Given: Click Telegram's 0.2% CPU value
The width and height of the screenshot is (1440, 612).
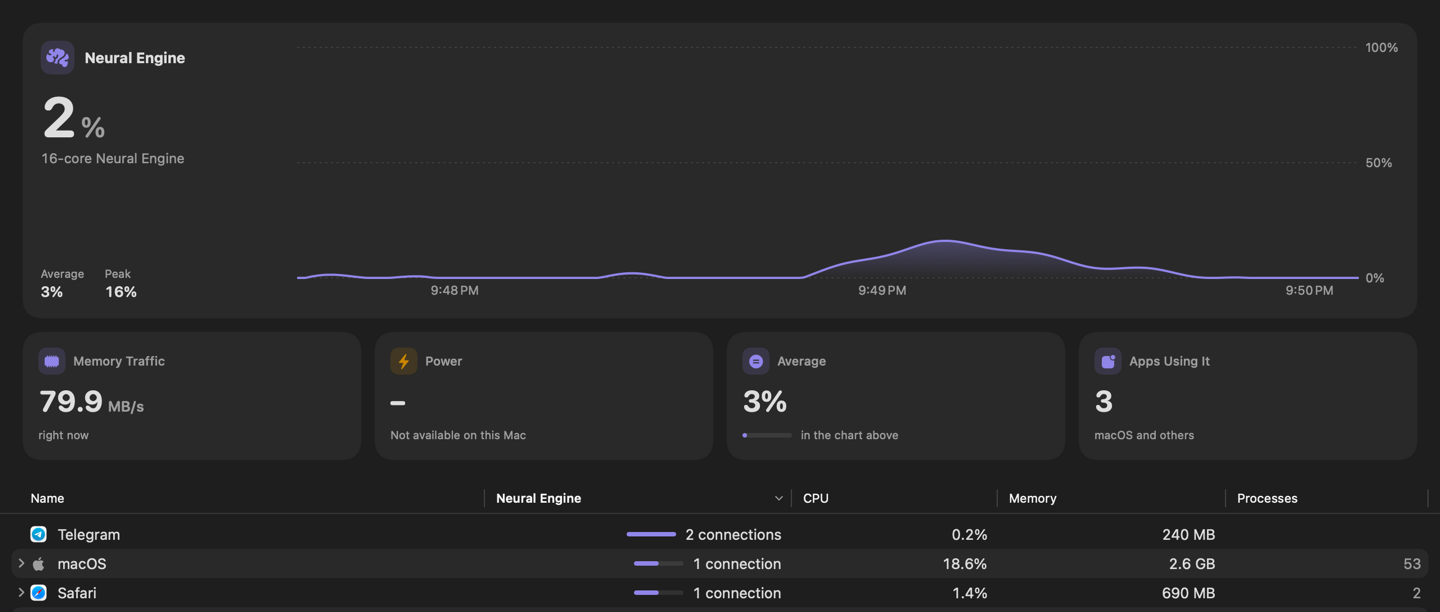Looking at the screenshot, I should click(x=969, y=535).
